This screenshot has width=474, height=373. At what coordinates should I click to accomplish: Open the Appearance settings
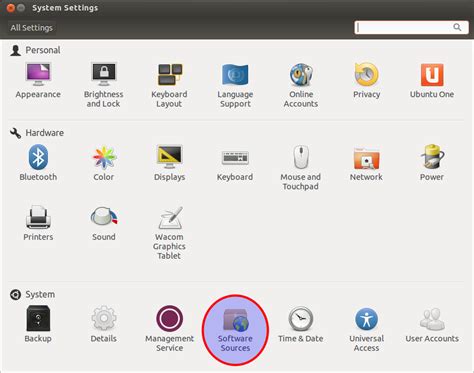[x=38, y=80]
